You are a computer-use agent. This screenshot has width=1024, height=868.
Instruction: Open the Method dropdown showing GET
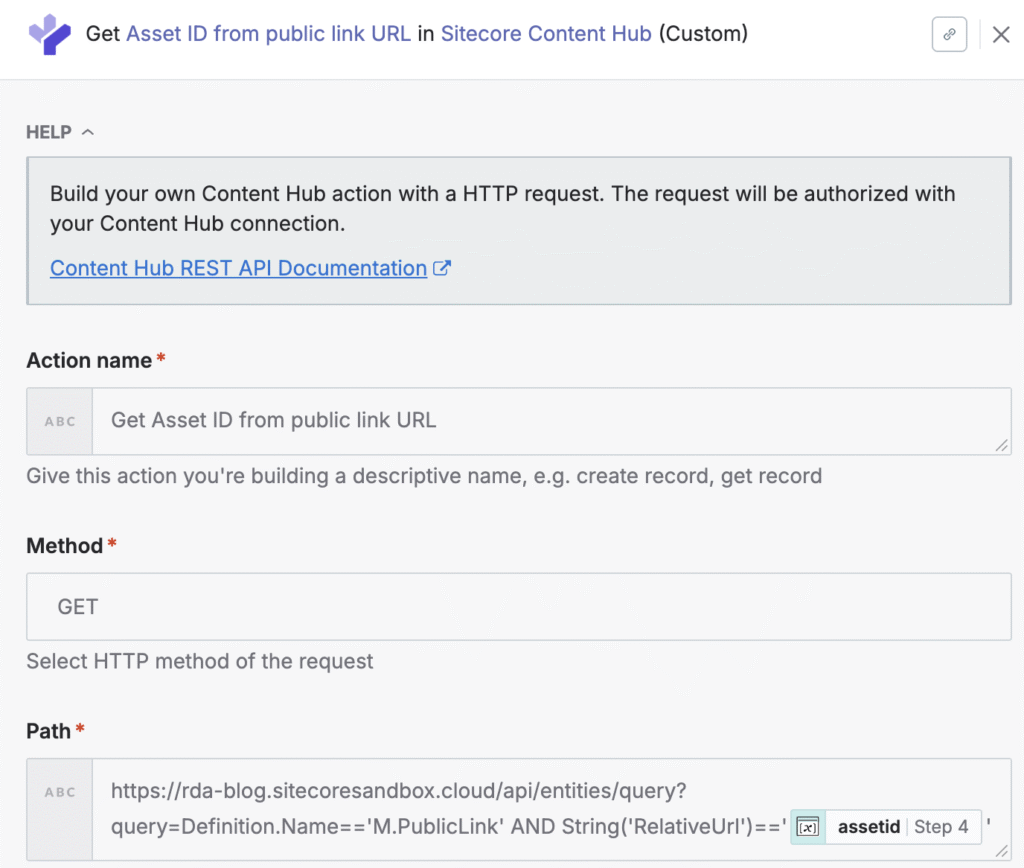519,607
